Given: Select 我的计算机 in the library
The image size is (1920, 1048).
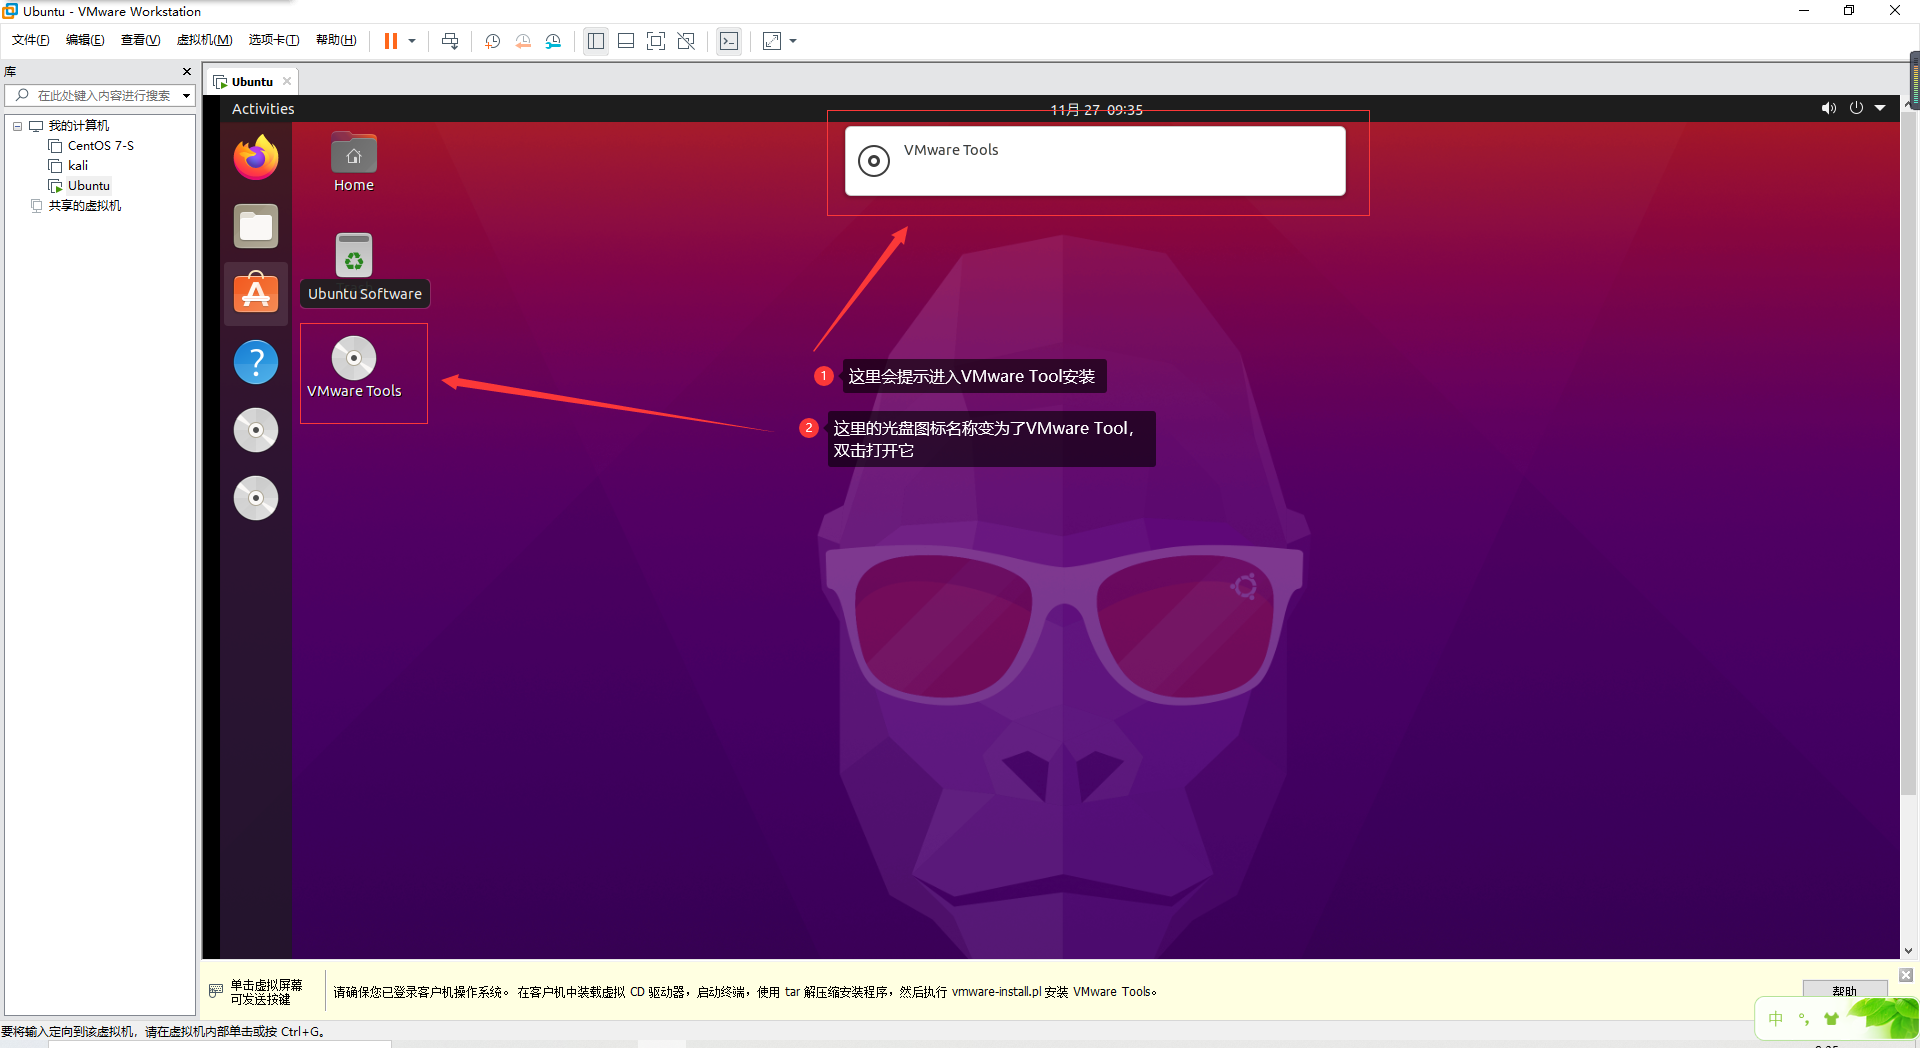Looking at the screenshot, I should [78, 125].
